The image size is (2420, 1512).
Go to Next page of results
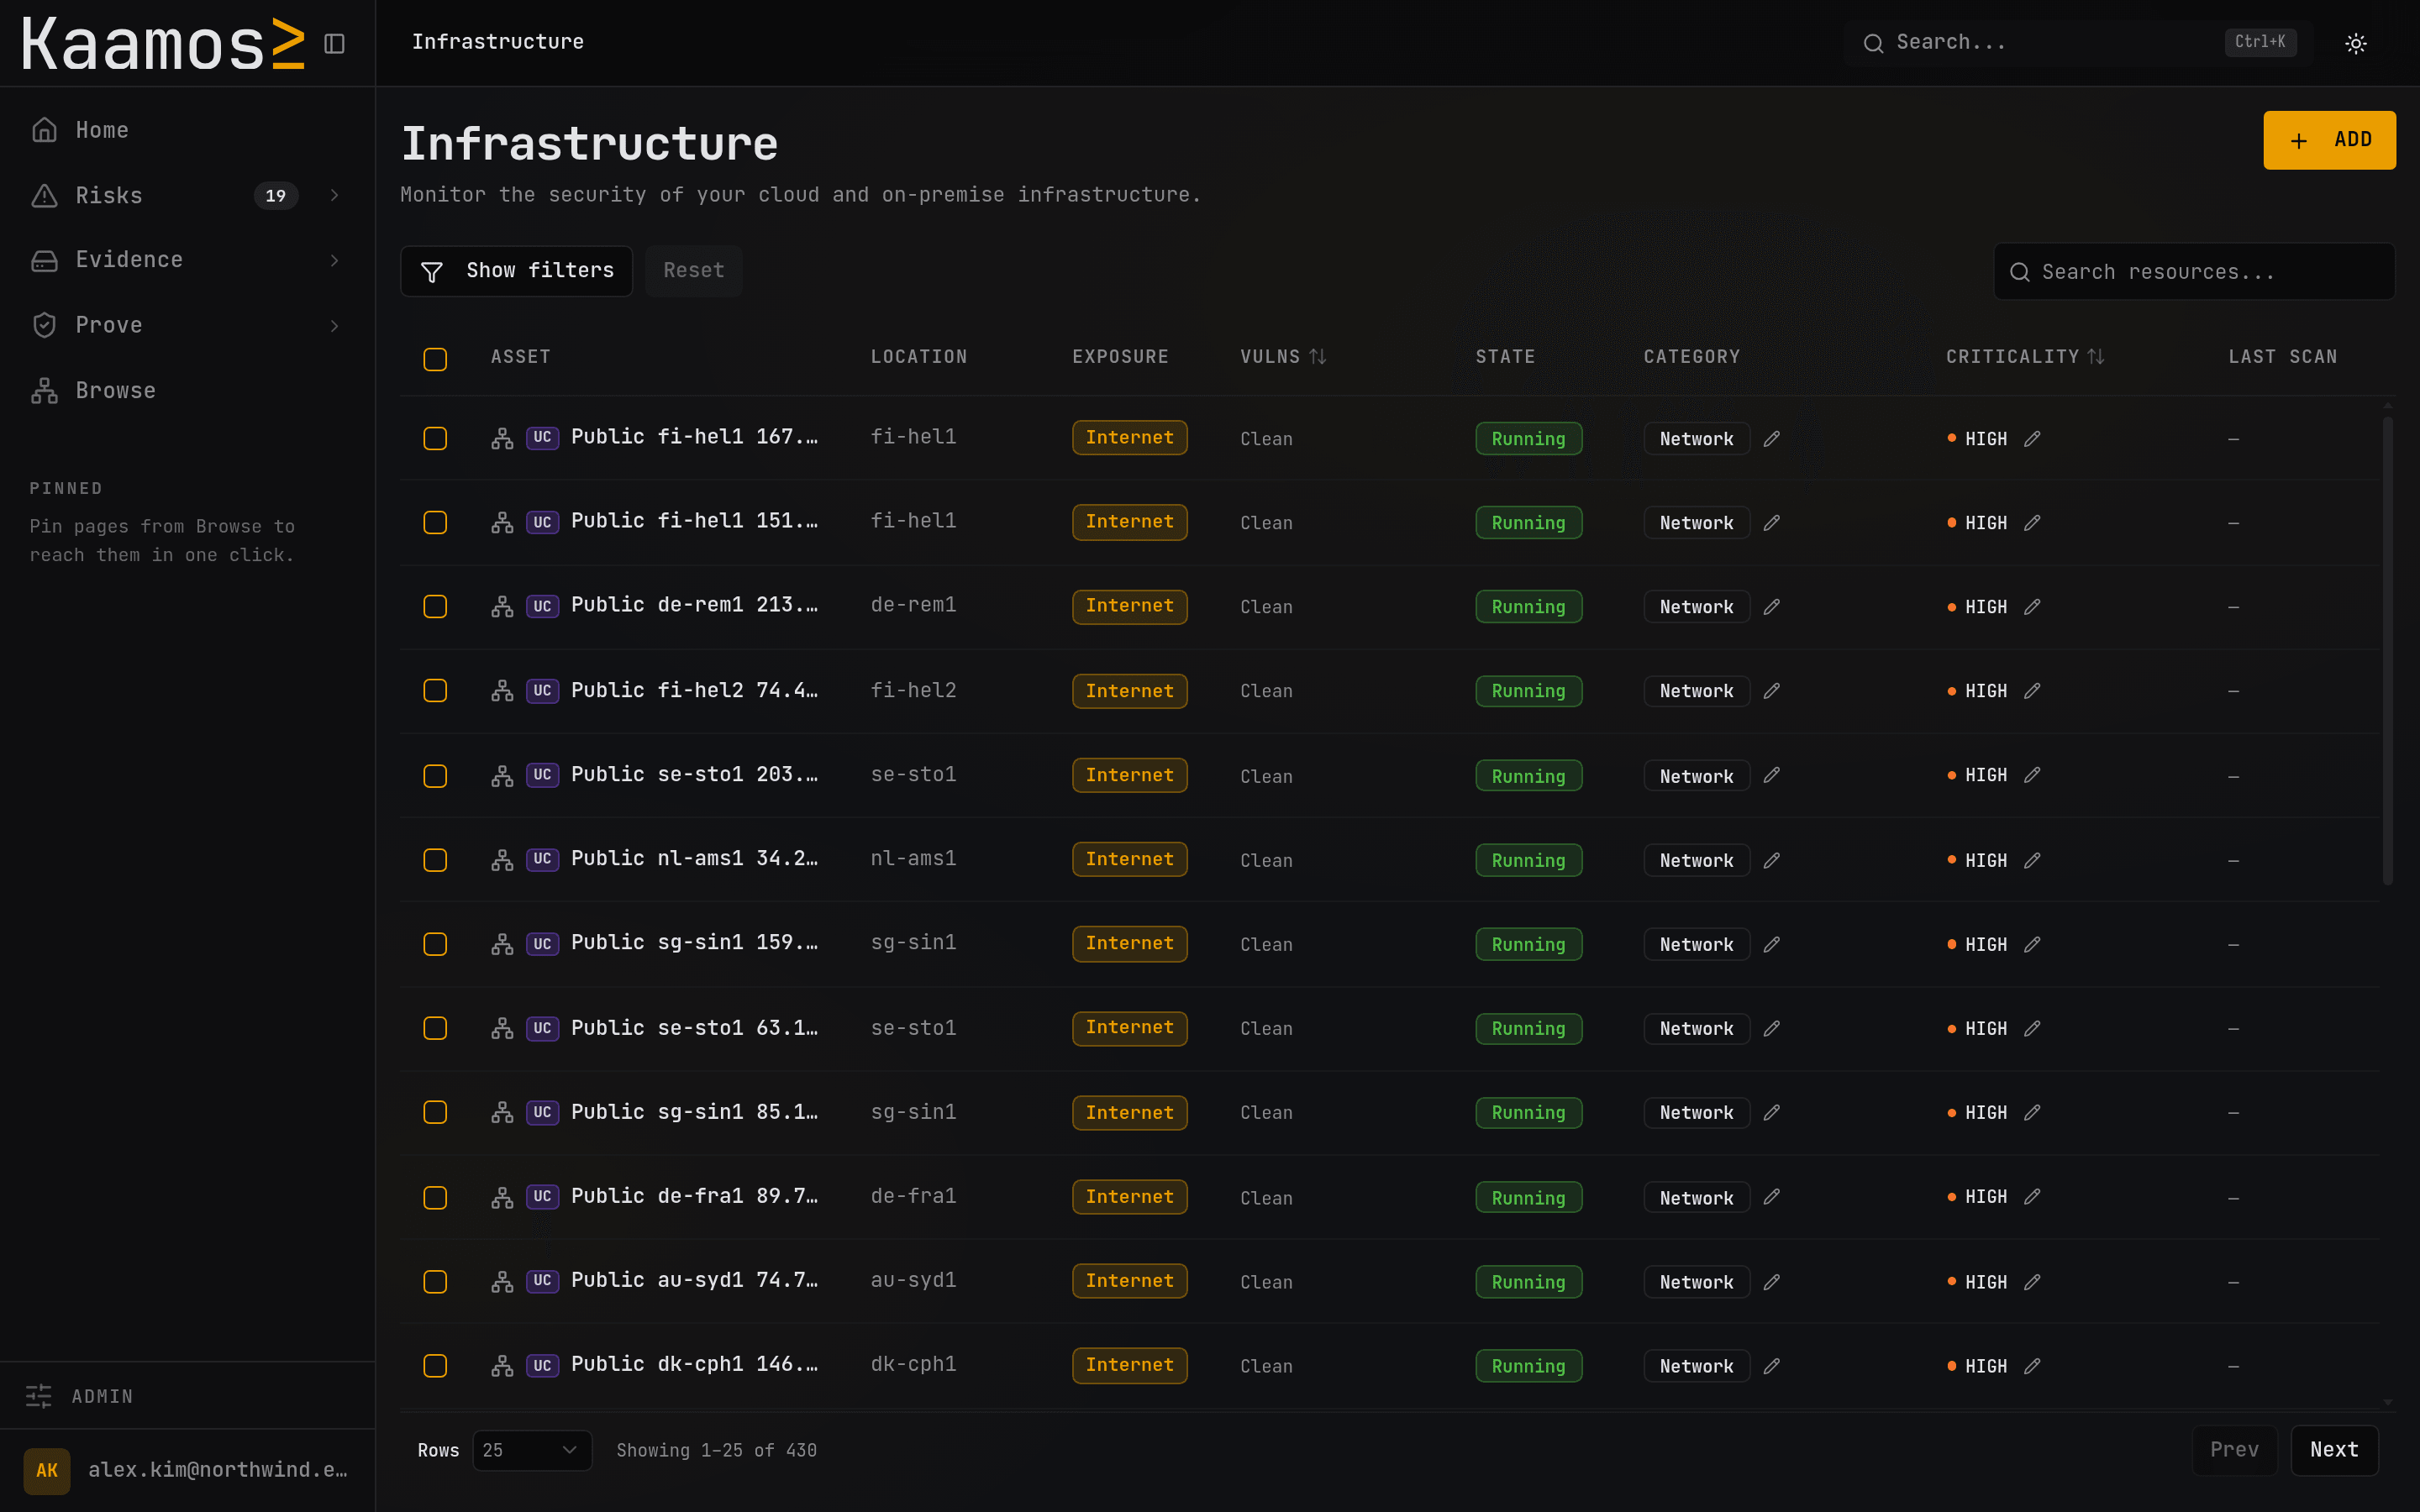[x=2334, y=1450]
